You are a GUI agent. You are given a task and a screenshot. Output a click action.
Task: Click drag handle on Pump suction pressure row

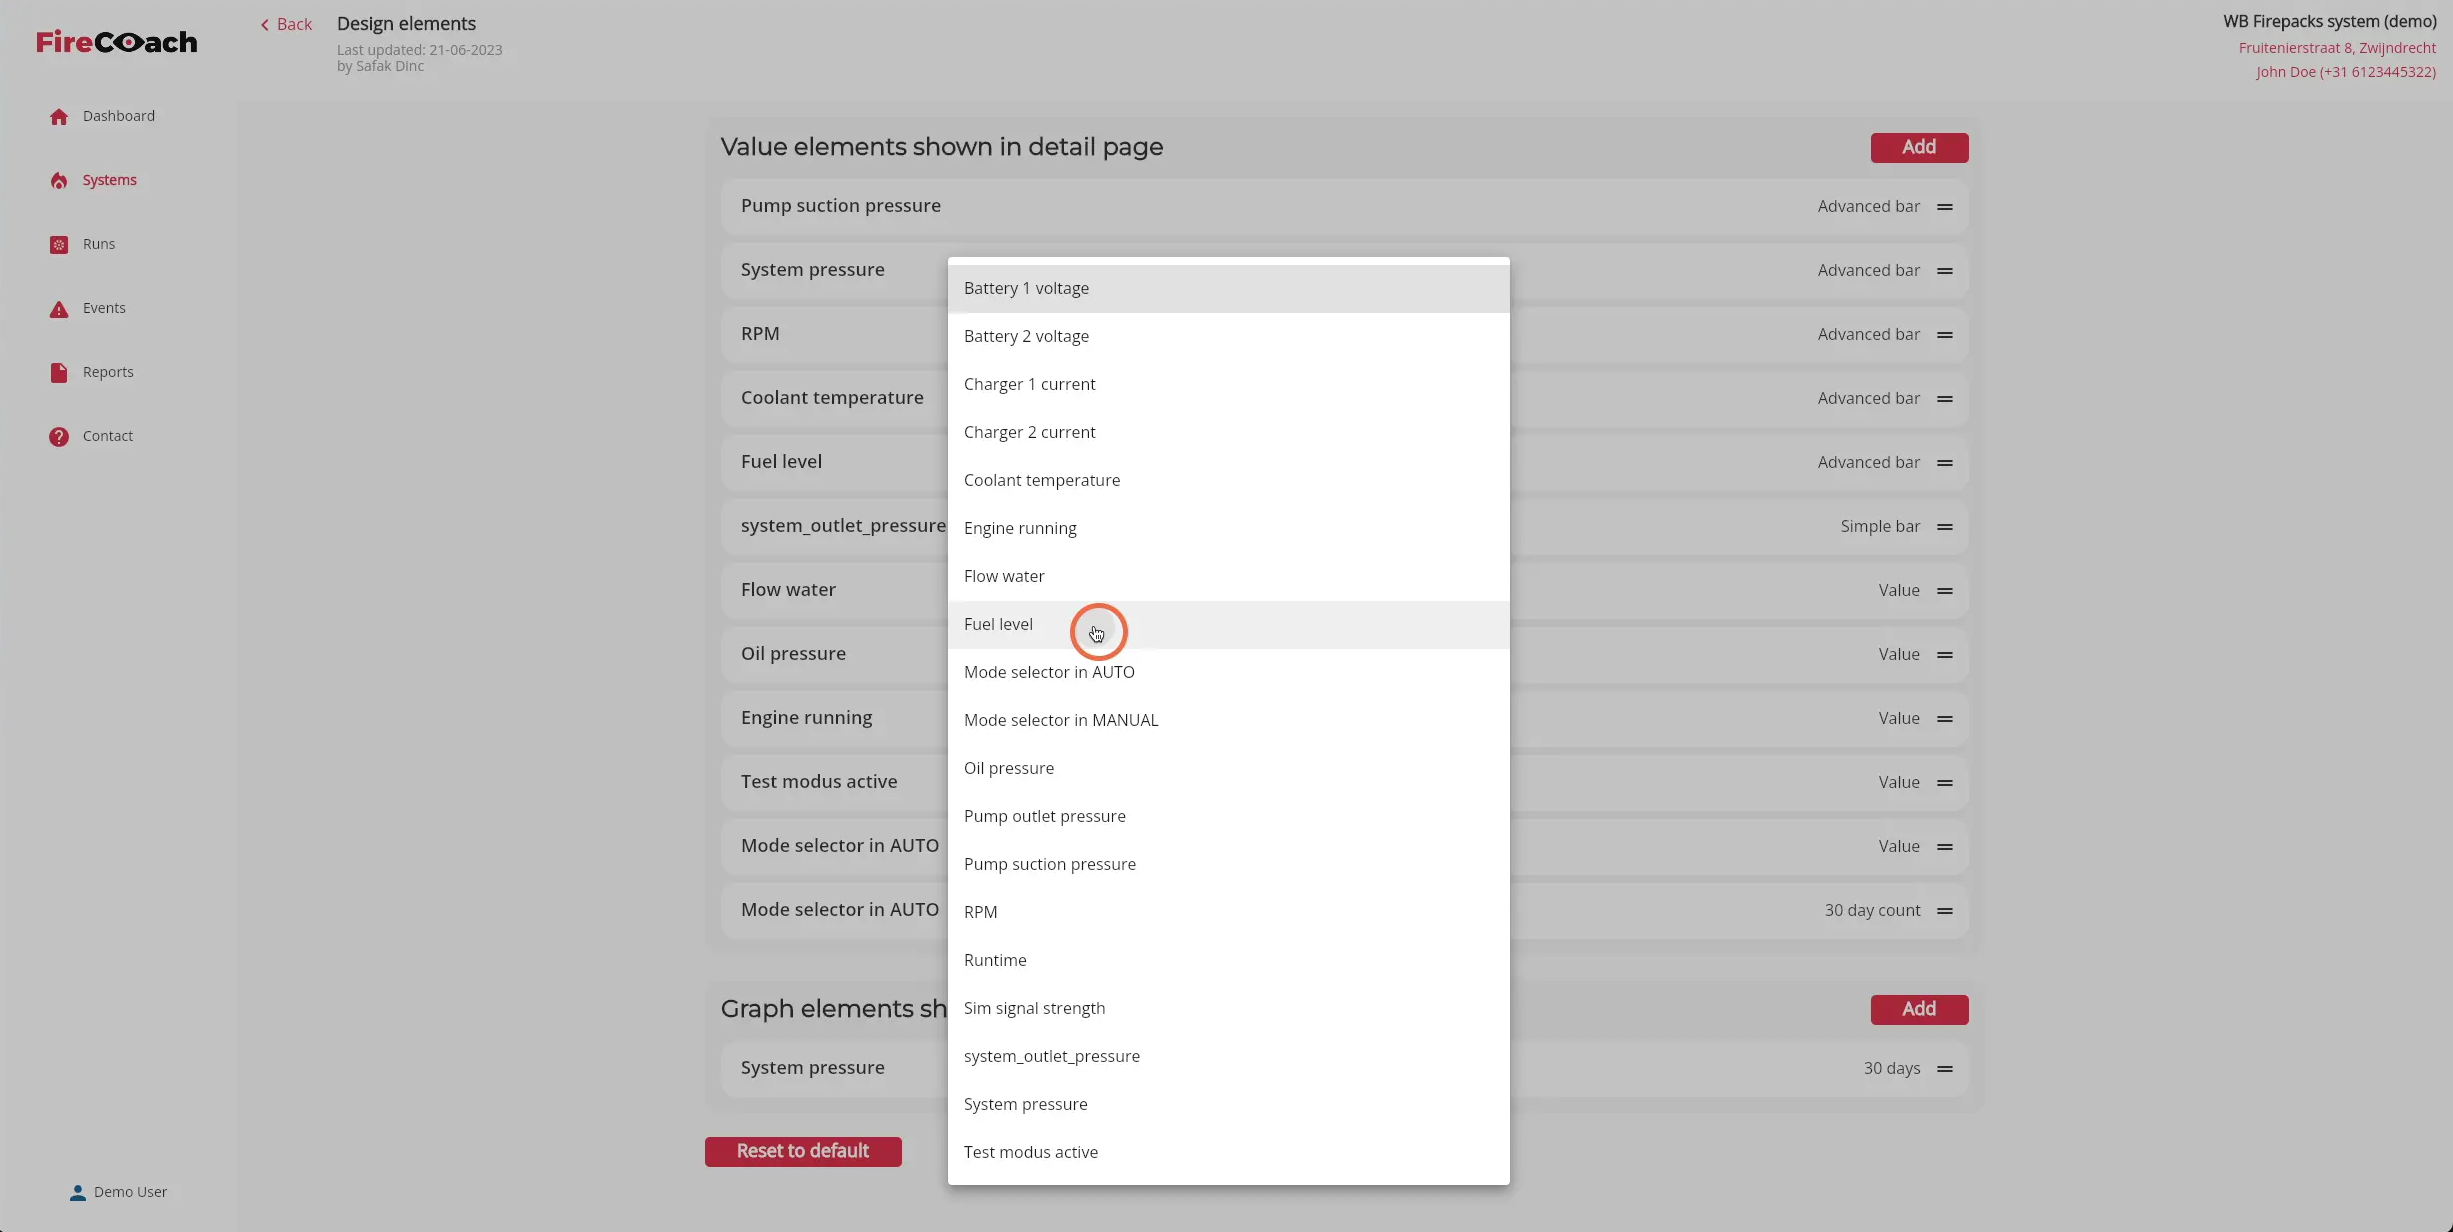[1944, 207]
